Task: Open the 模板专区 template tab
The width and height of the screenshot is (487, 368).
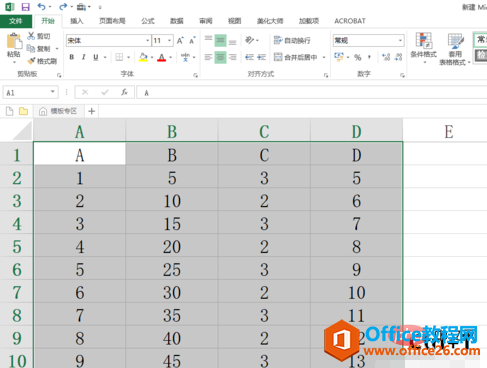Action: [58, 111]
